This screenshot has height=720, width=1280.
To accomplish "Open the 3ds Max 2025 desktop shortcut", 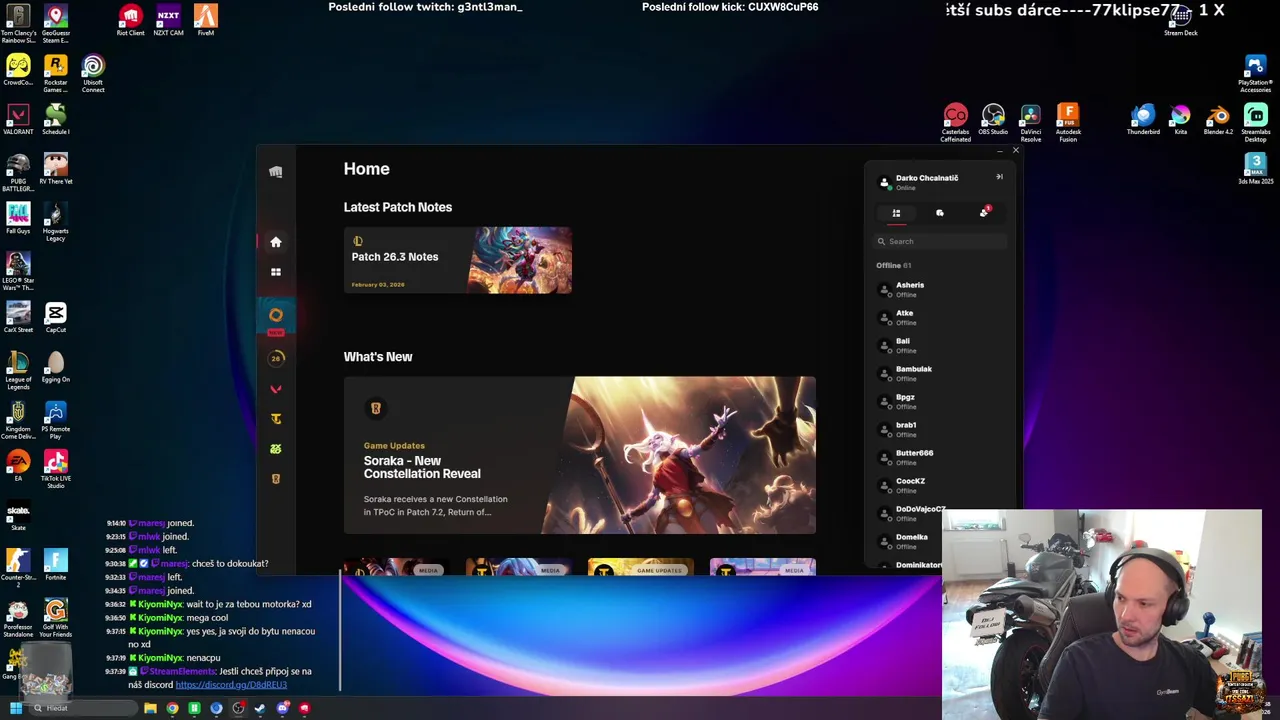I will [x=1255, y=169].
